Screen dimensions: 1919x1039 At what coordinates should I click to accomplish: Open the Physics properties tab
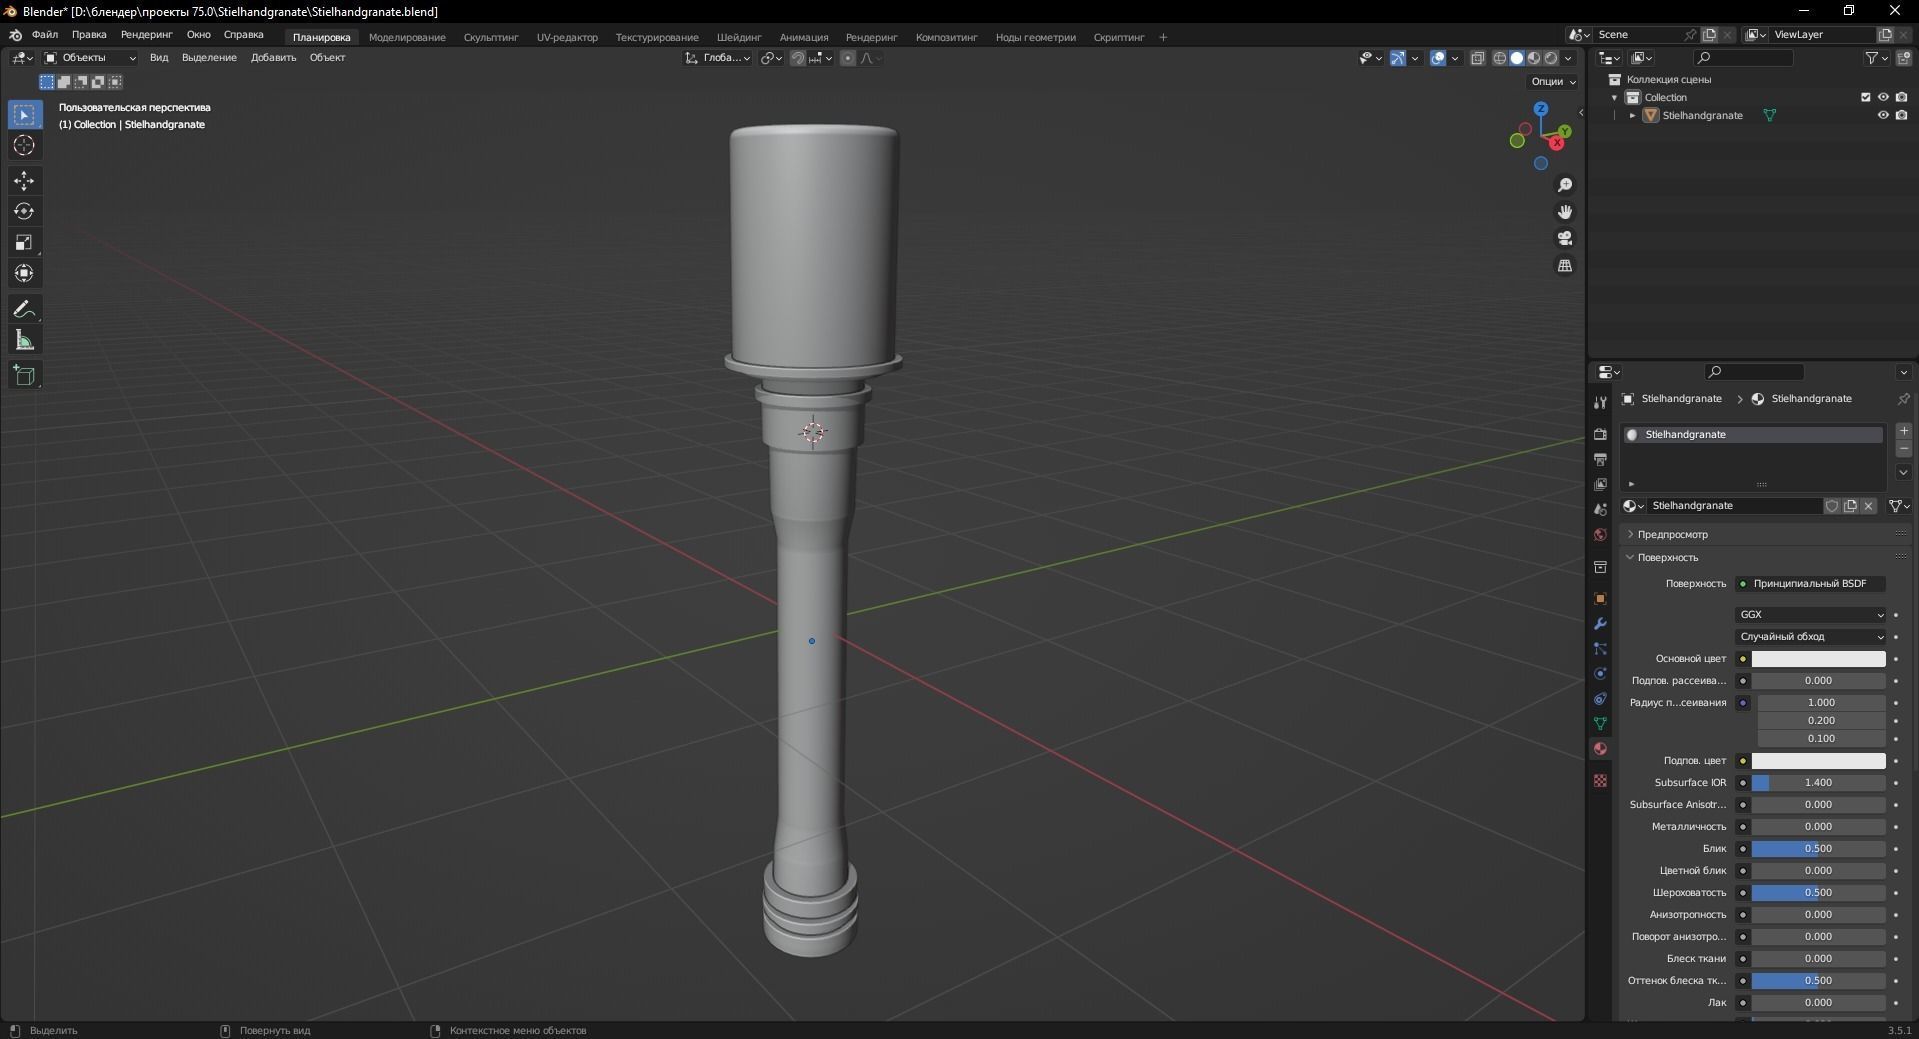coord(1600,673)
